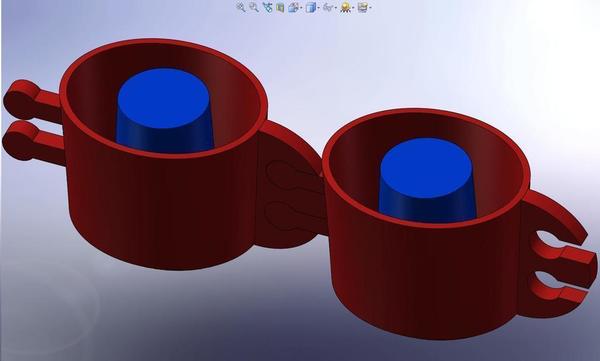Toggle the Section View tool

[280, 7]
